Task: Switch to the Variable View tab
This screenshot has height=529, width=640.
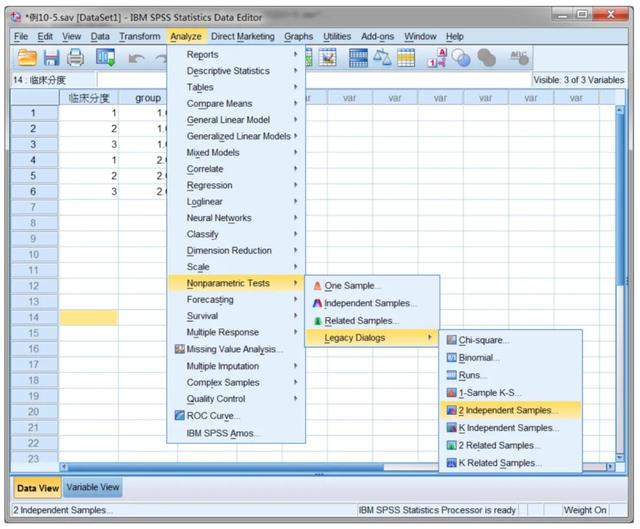Action: click(93, 487)
